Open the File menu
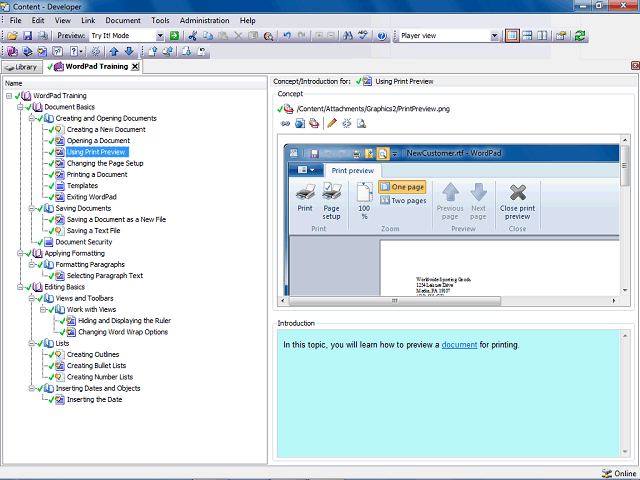Screen dimensions: 640x480 tap(16, 20)
